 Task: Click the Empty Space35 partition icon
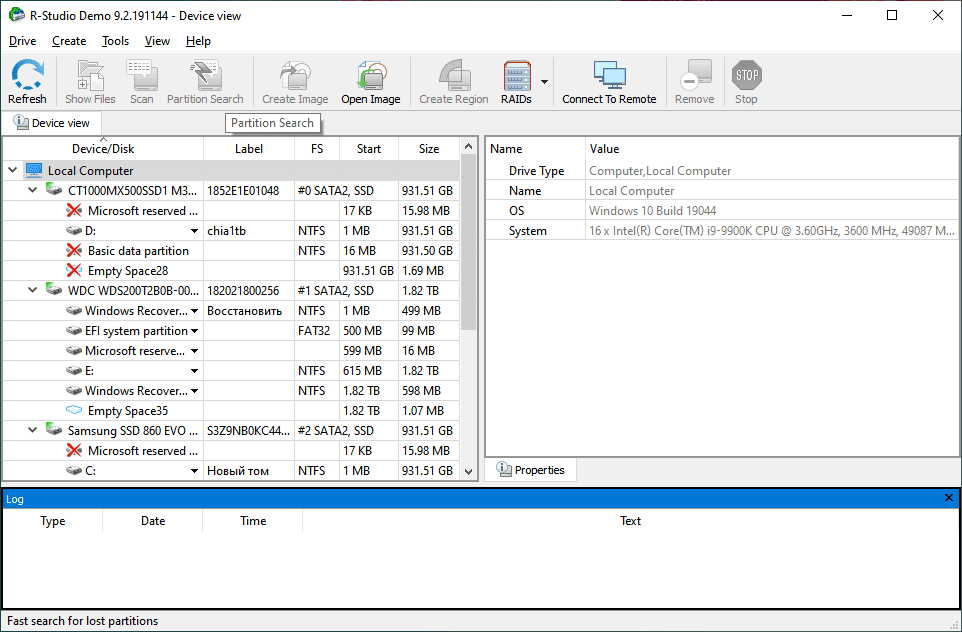point(74,410)
